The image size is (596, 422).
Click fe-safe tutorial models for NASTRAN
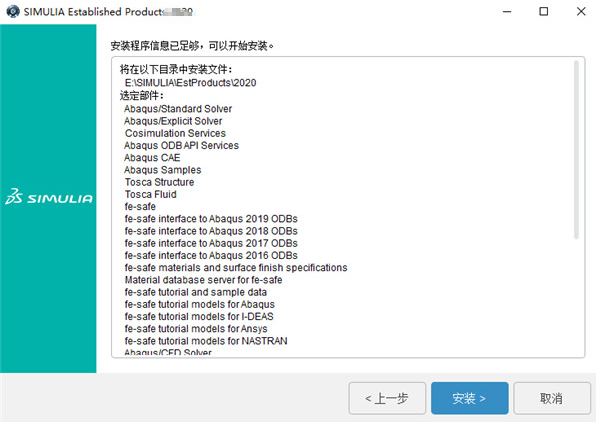coord(206,341)
